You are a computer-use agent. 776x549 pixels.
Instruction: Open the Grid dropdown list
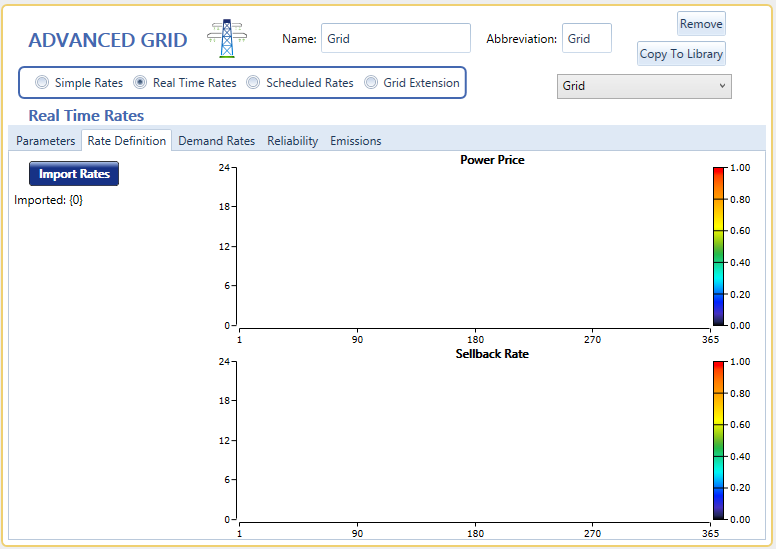tap(644, 86)
